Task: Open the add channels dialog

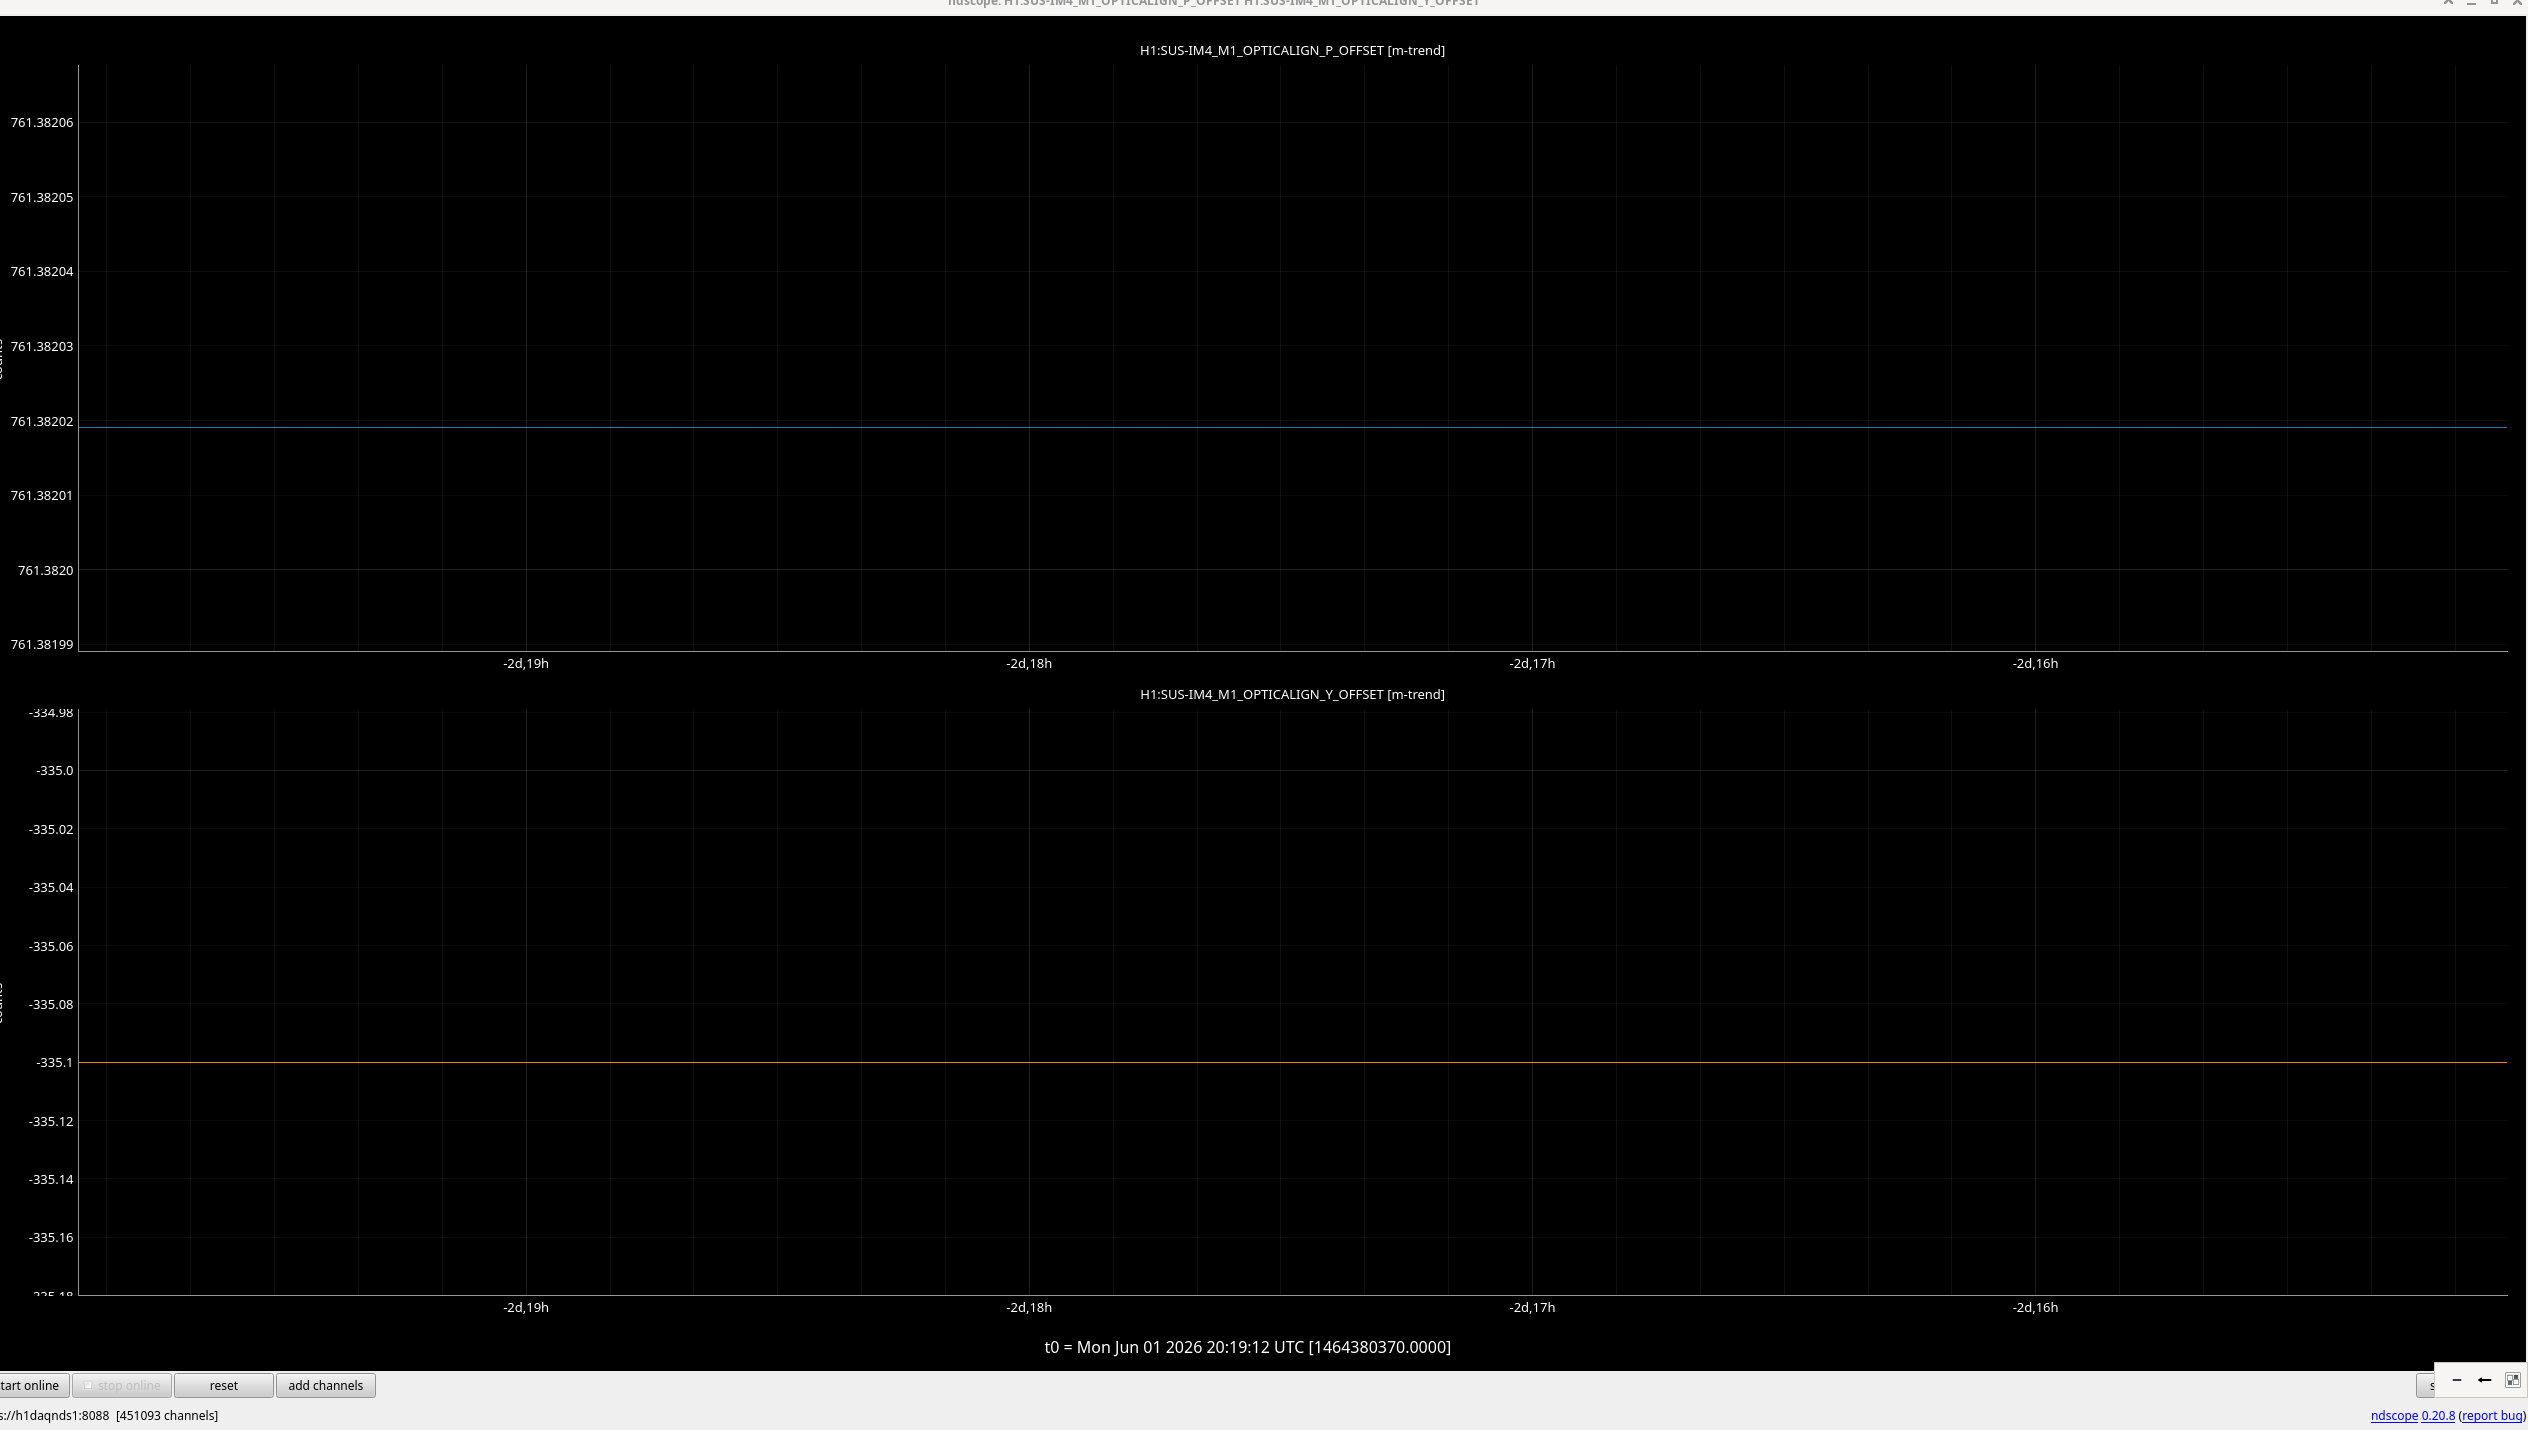Action: coord(326,1385)
